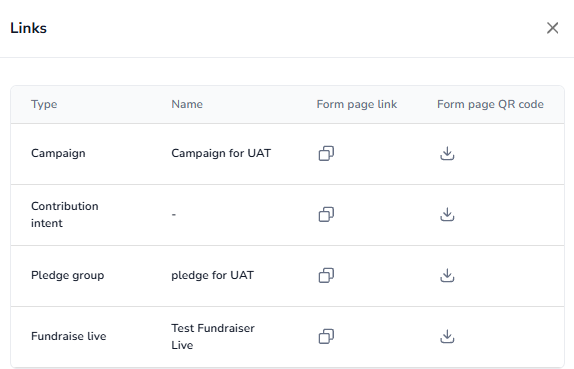Click the Form page link column header
Screen dimensions: 574x369
coord(357,104)
